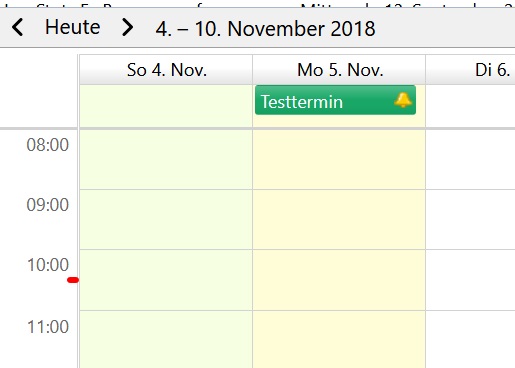The image size is (515, 368).
Task: Select the So 4. Nov. column header
Action: coord(166,70)
